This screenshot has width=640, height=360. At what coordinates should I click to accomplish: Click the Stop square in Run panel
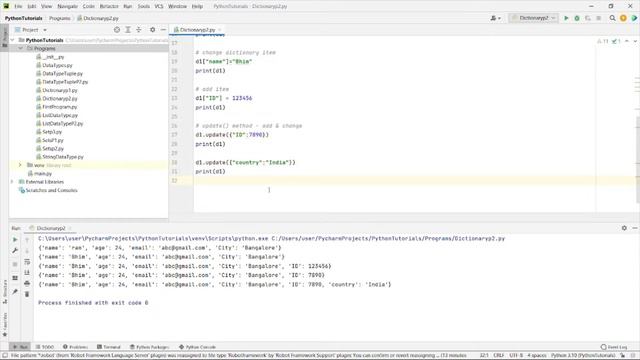point(15,264)
